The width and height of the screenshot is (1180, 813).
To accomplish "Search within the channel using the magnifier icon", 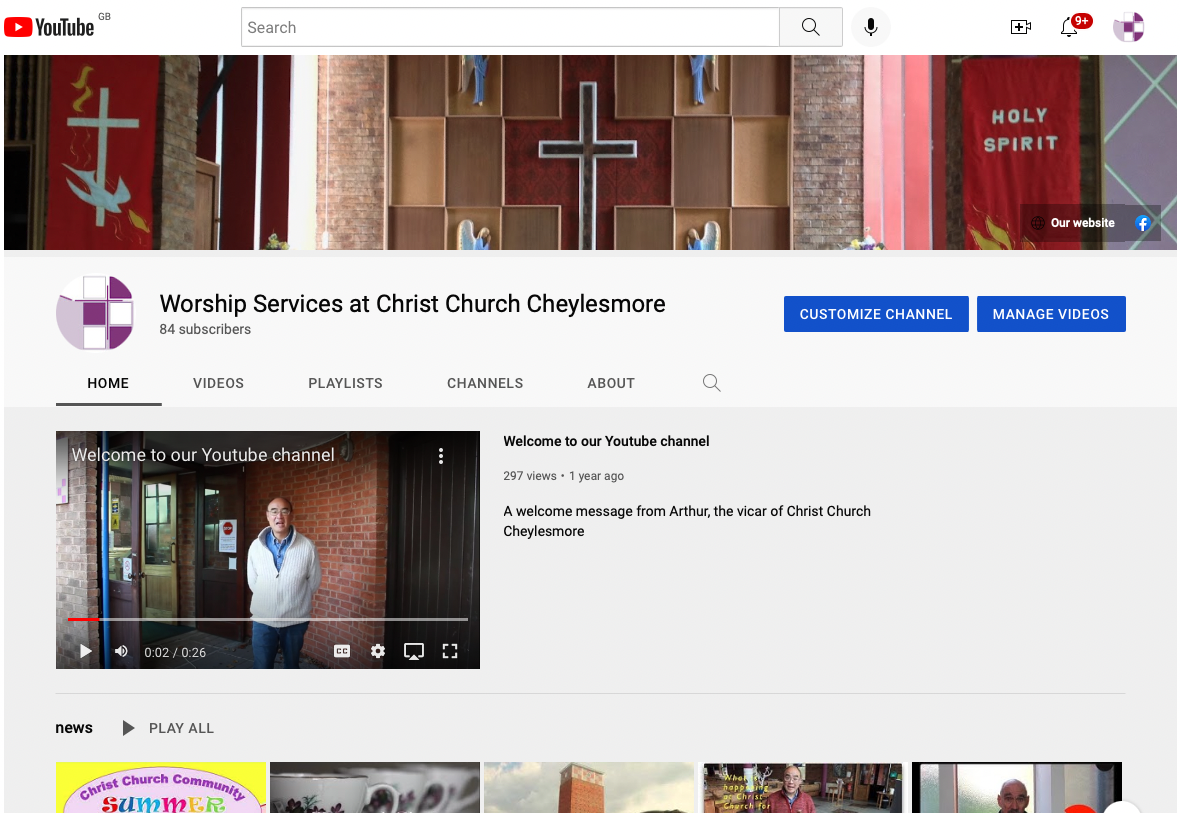I will click(x=711, y=382).
